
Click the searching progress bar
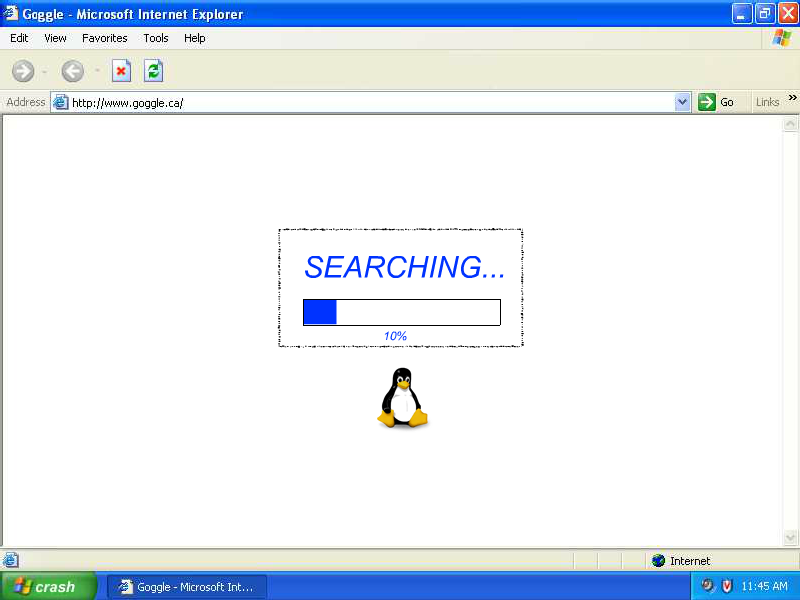click(x=402, y=312)
